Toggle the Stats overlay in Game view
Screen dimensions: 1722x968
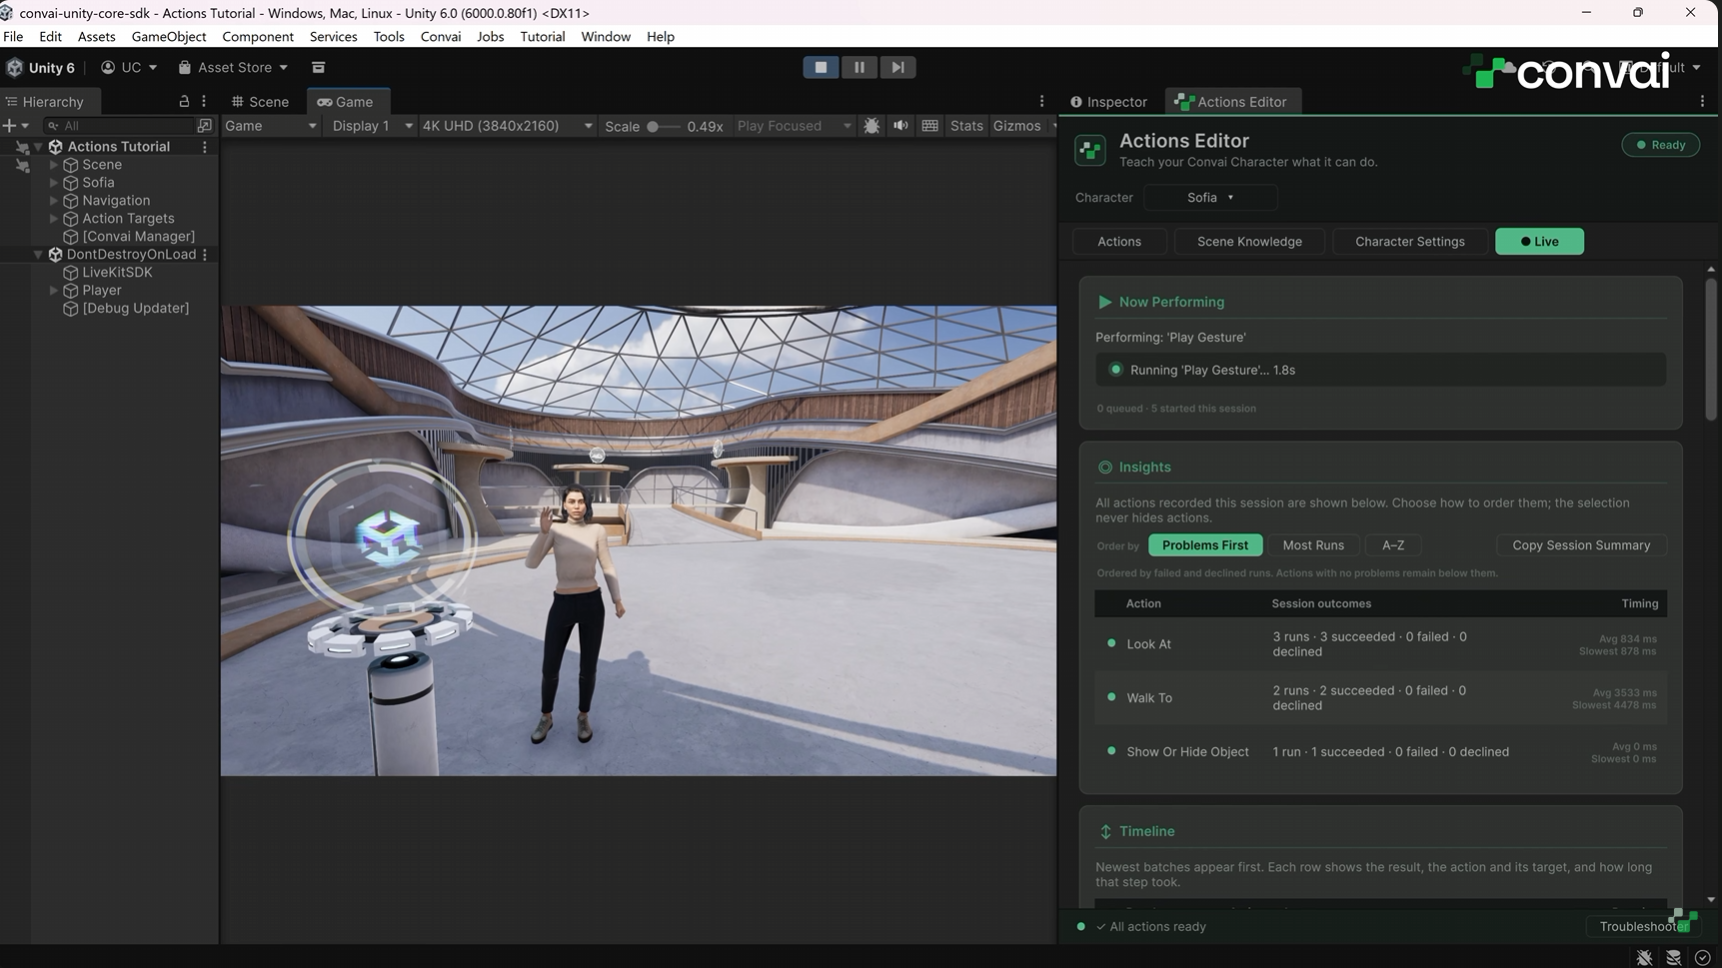[x=966, y=126]
